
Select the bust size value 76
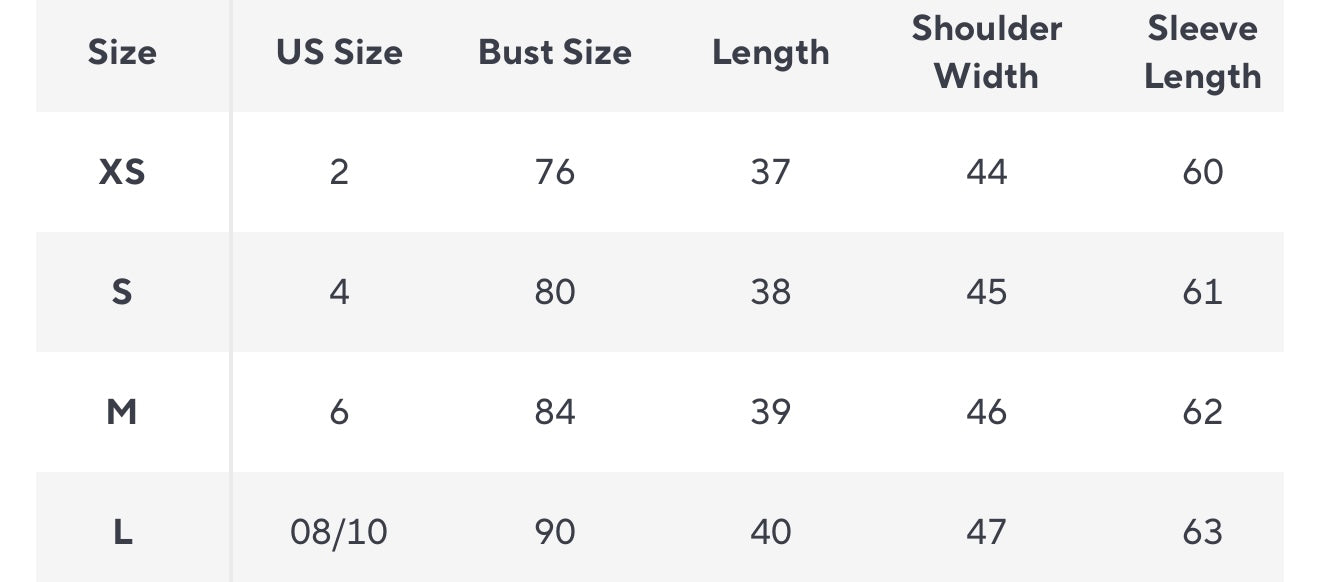[x=555, y=172]
